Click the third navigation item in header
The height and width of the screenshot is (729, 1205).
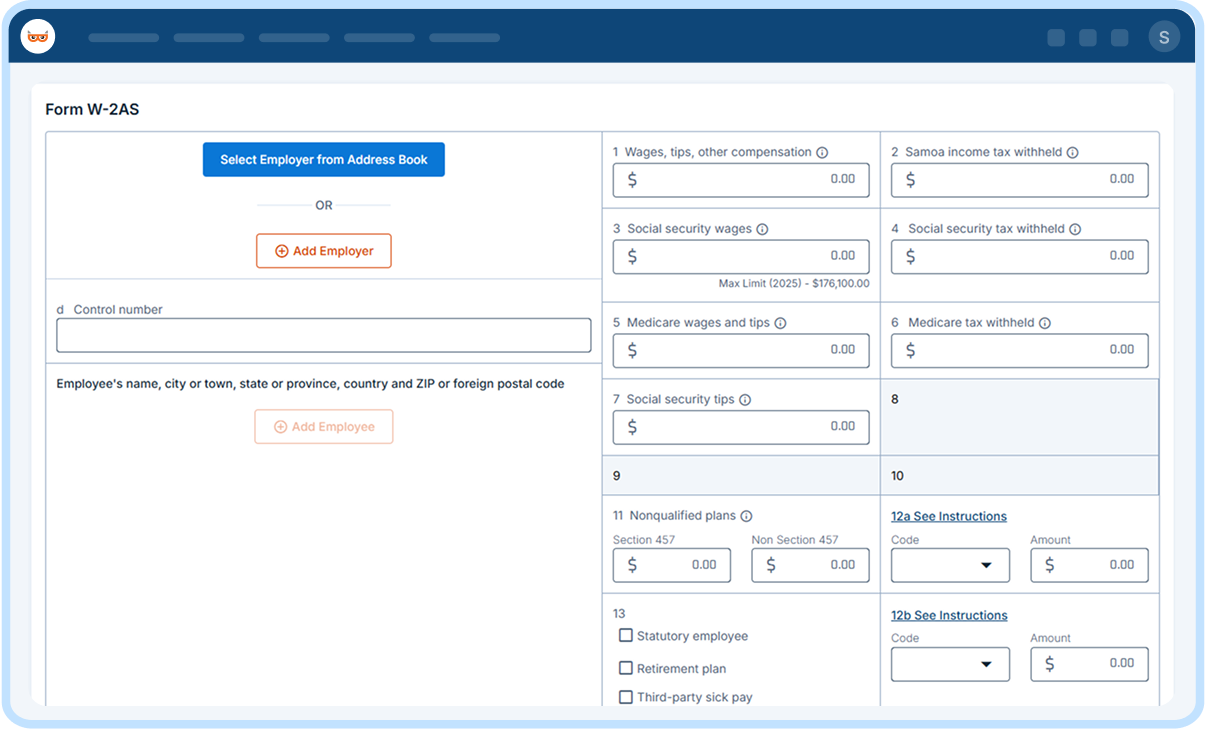coord(294,38)
